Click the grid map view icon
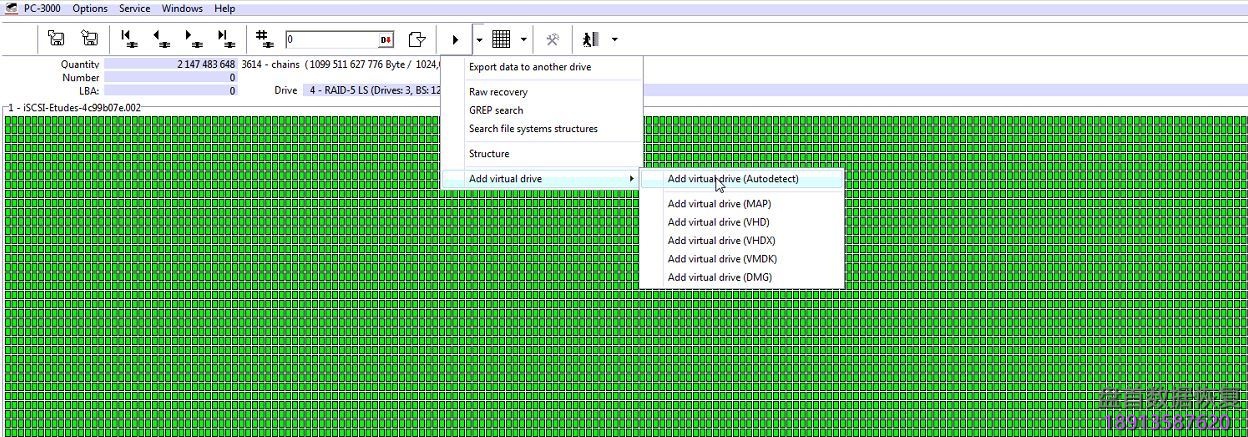 (x=501, y=40)
